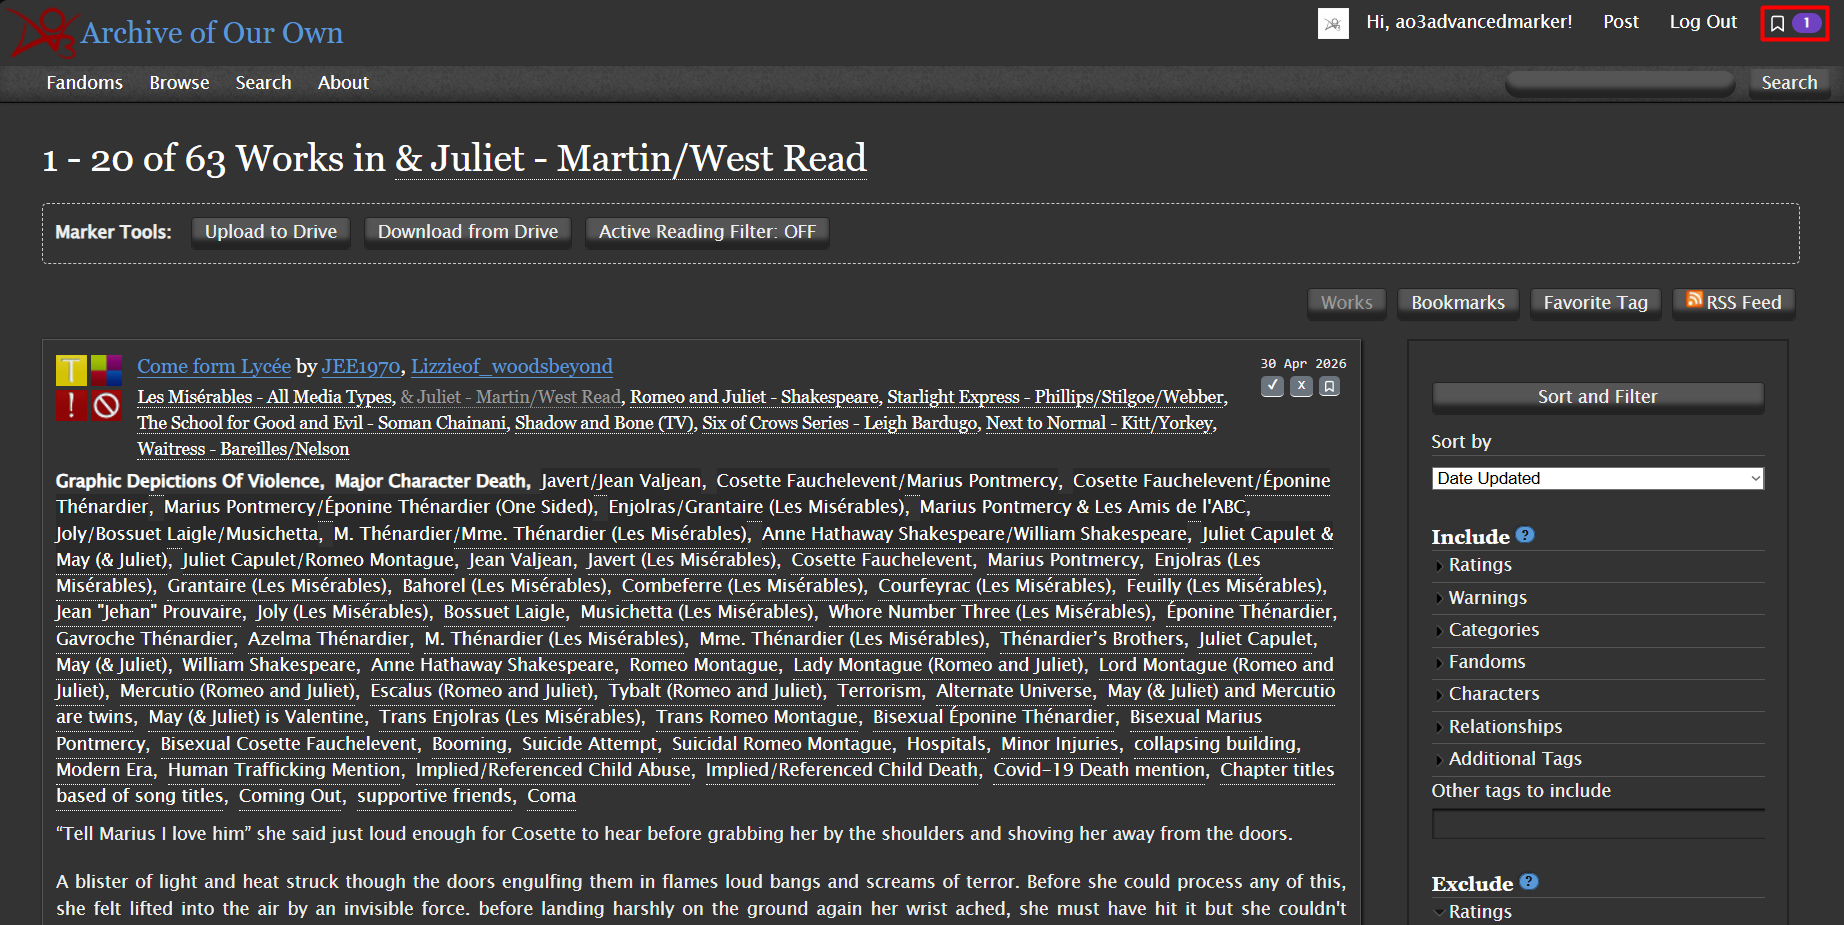Click the header Search button

1789,83
